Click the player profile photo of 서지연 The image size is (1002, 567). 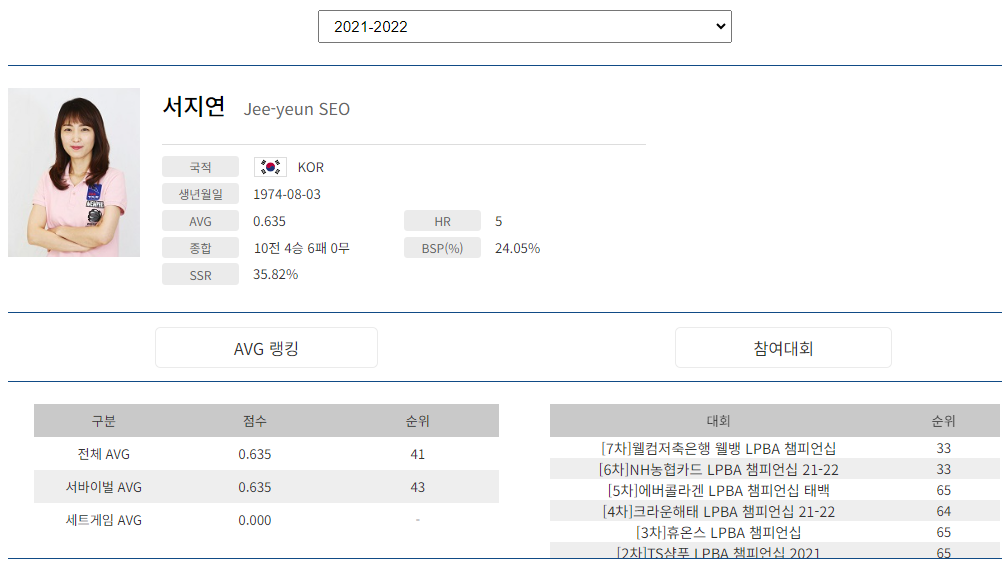point(74,173)
